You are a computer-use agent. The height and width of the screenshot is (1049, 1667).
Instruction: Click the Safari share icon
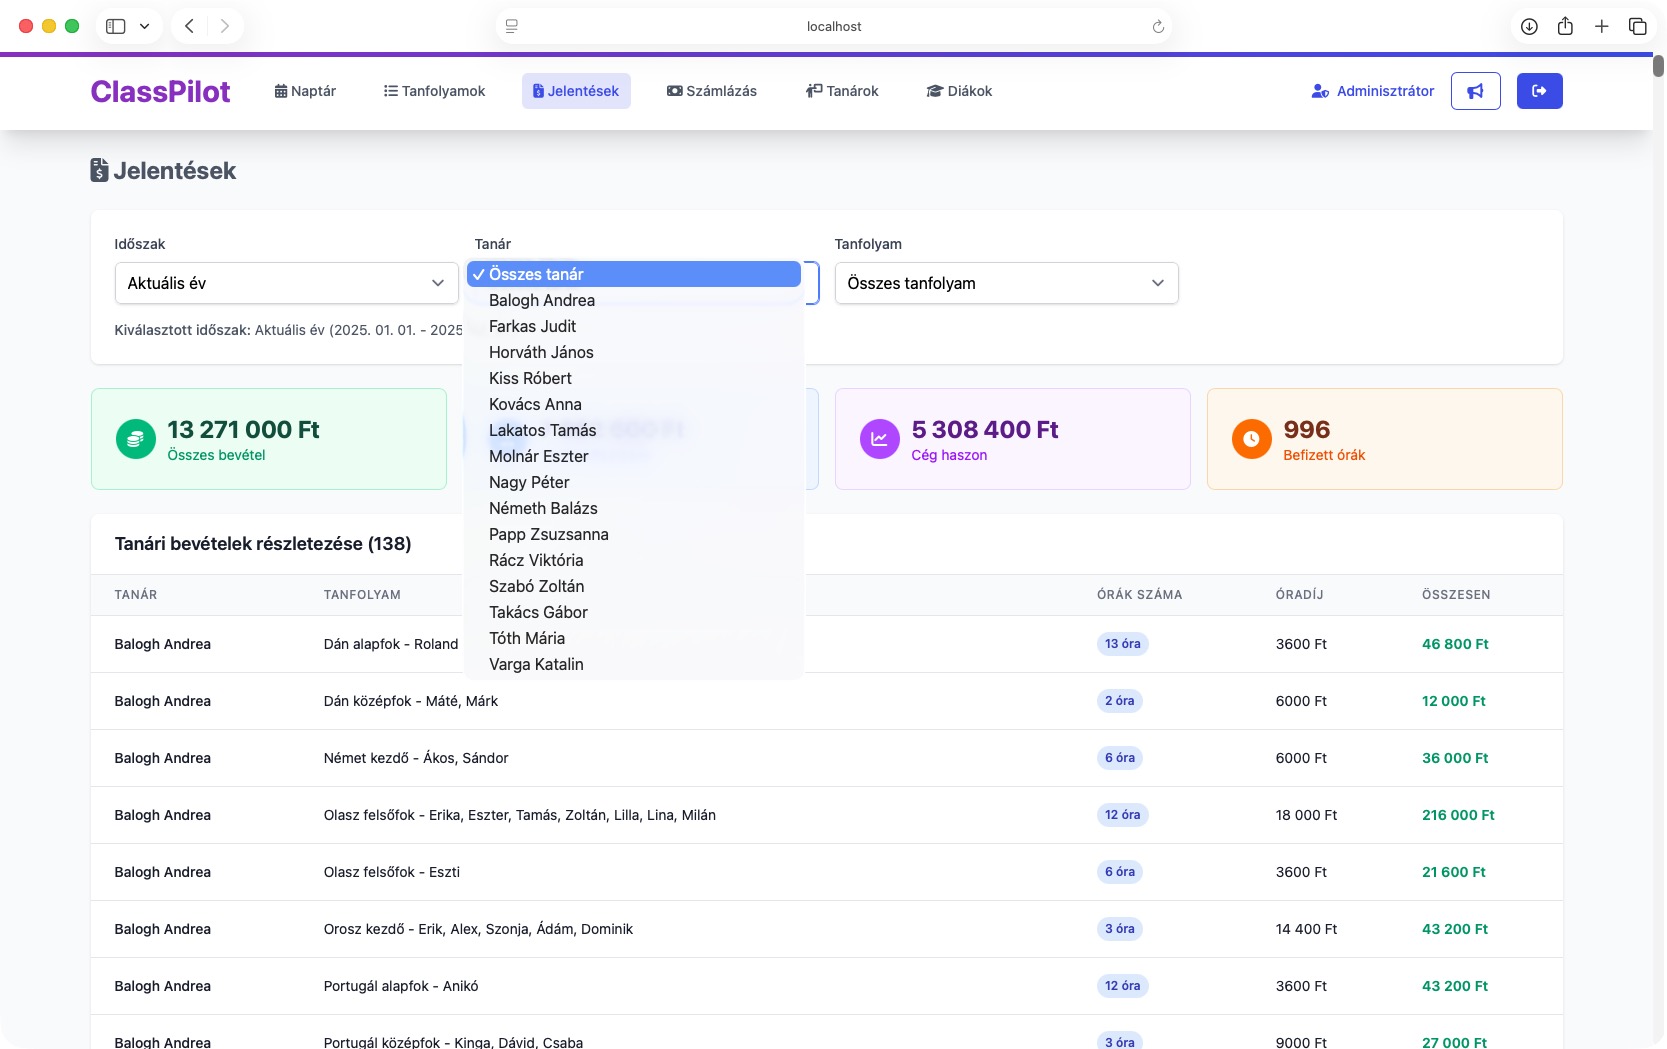(x=1565, y=27)
